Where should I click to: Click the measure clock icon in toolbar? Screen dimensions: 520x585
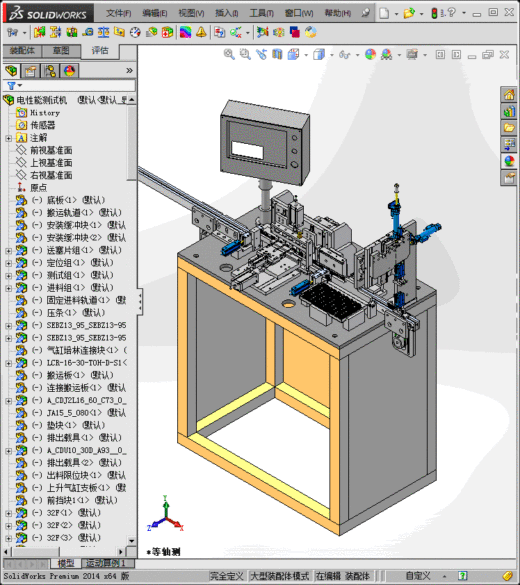coord(135,32)
